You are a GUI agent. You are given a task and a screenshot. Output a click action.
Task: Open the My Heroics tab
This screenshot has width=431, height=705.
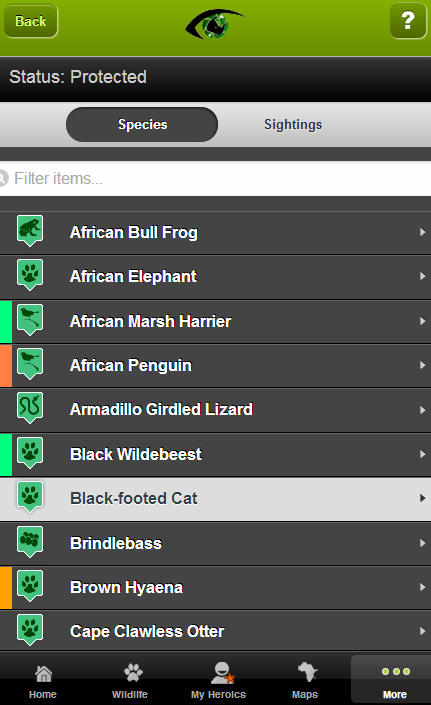(218, 682)
